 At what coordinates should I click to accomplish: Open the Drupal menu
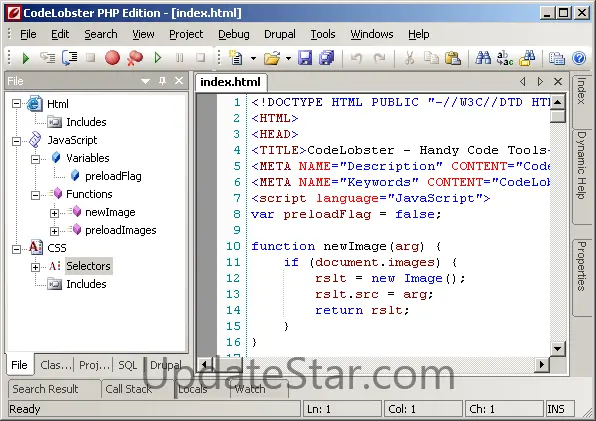pos(280,34)
